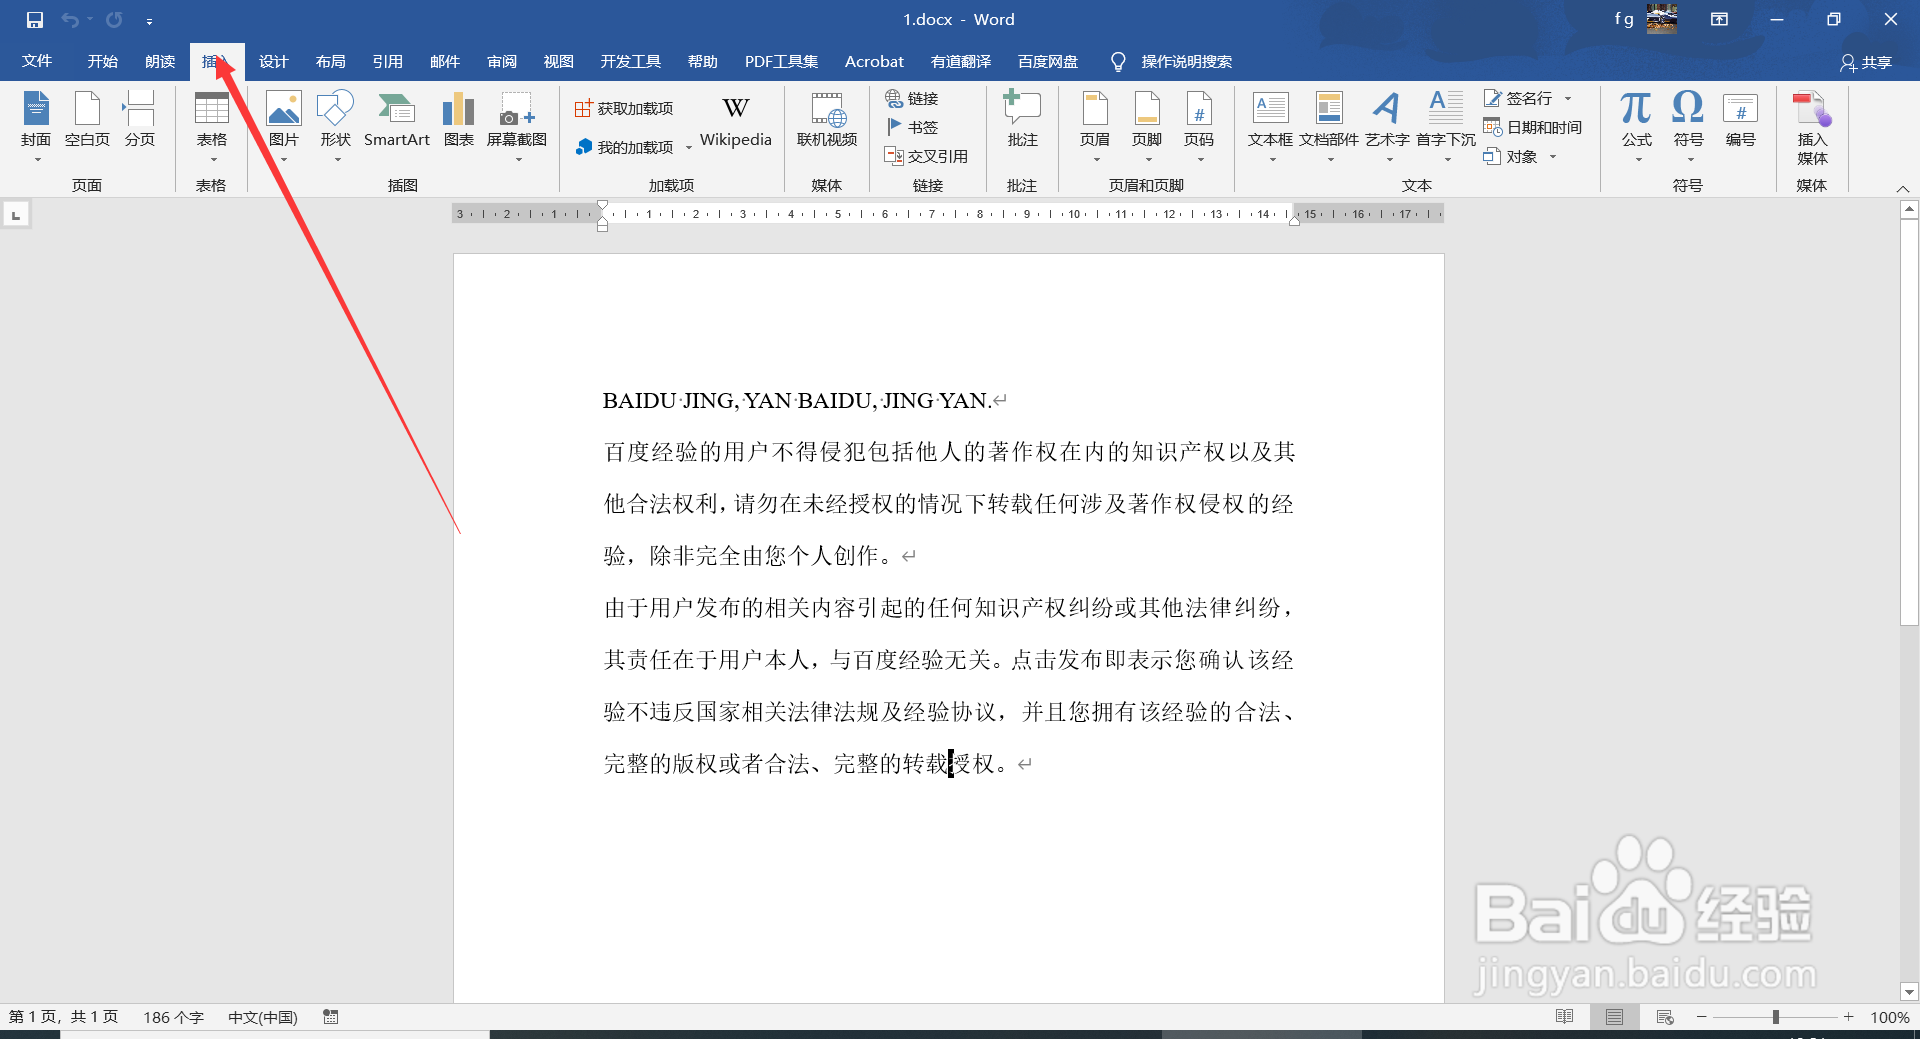This screenshot has width=1920, height=1039.
Task: Click the Insert Media (插入媒体) button
Action: pyautogui.click(x=1812, y=129)
